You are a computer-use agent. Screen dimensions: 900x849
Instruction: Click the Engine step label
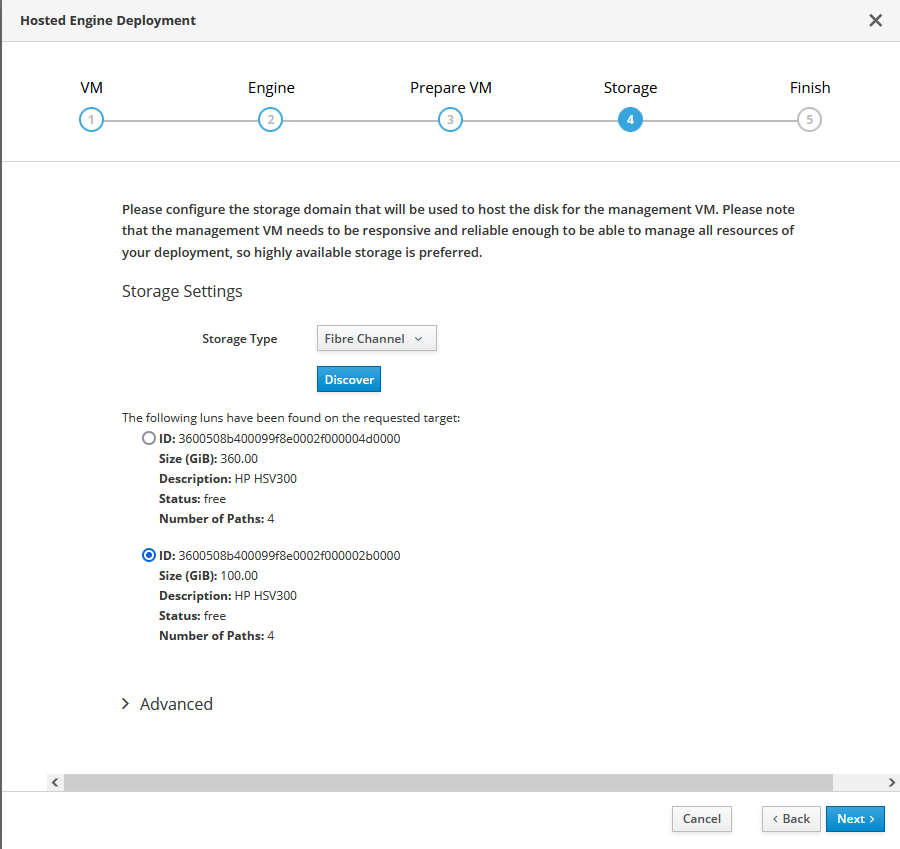271,88
